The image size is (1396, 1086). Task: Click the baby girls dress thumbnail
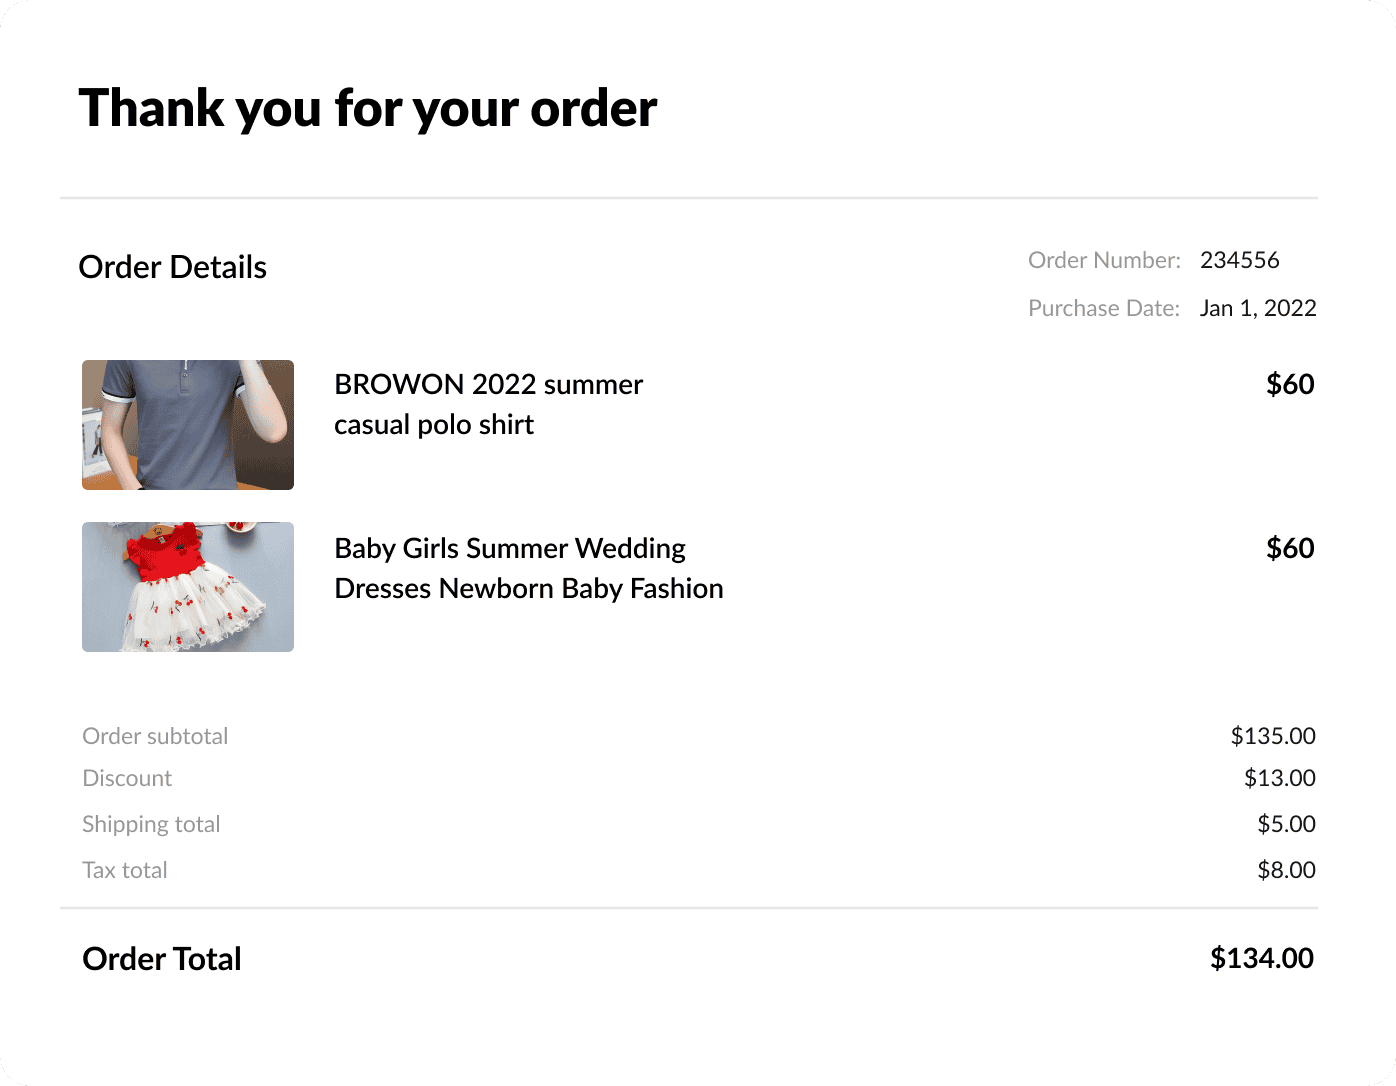(x=188, y=587)
